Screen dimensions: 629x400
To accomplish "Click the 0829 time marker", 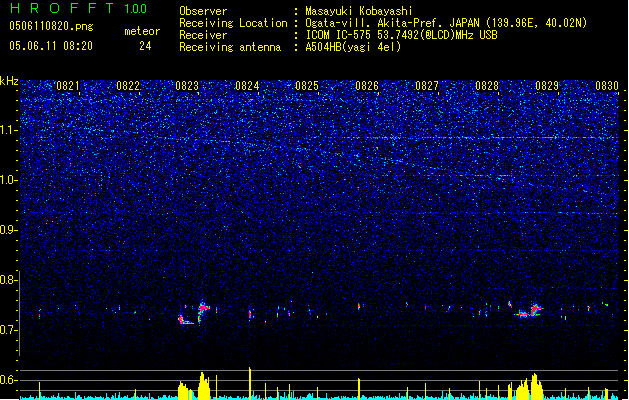I will tap(547, 86).
